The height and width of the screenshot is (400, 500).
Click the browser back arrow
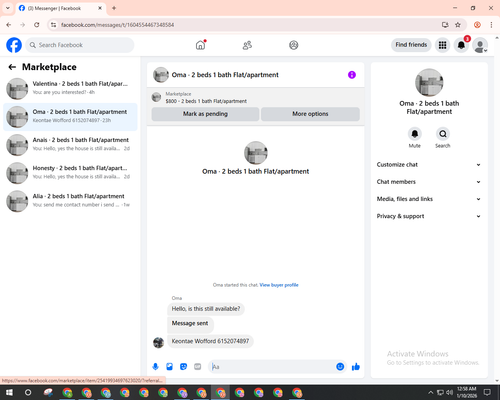click(x=9, y=25)
